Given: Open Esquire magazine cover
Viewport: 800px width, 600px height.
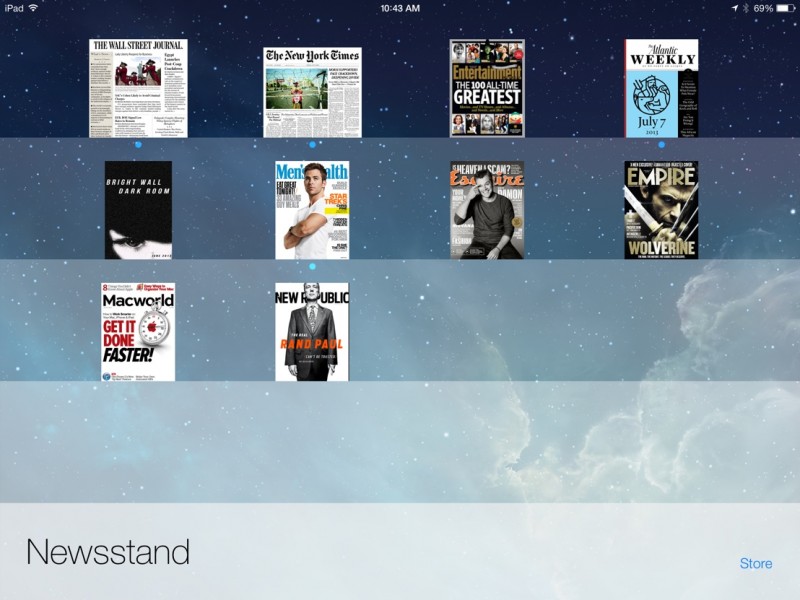Looking at the screenshot, I should tap(487, 210).
